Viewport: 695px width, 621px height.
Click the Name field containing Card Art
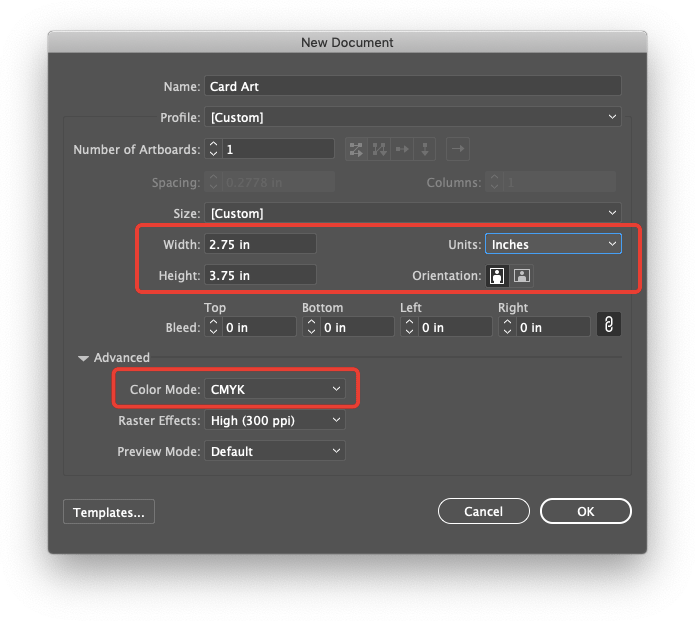click(413, 86)
